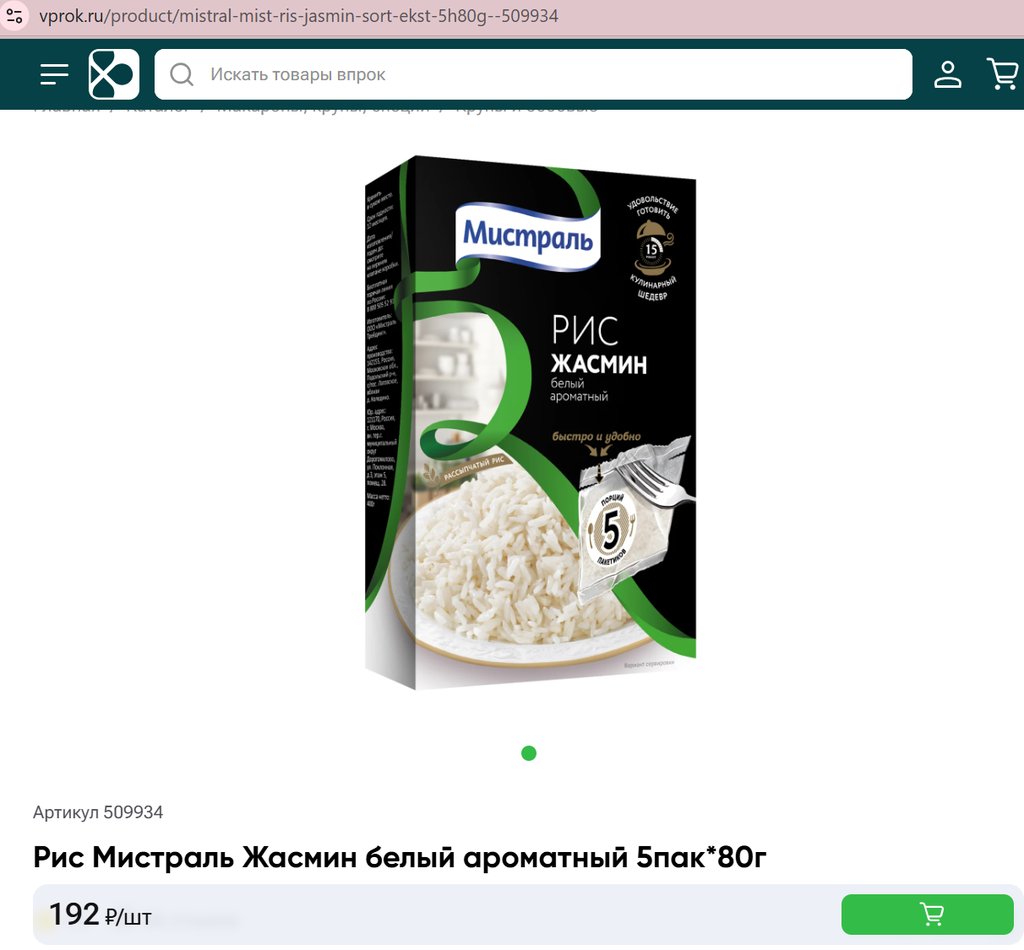Click the cart icon on the green button
Image resolution: width=1024 pixels, height=950 pixels.
[x=931, y=914]
